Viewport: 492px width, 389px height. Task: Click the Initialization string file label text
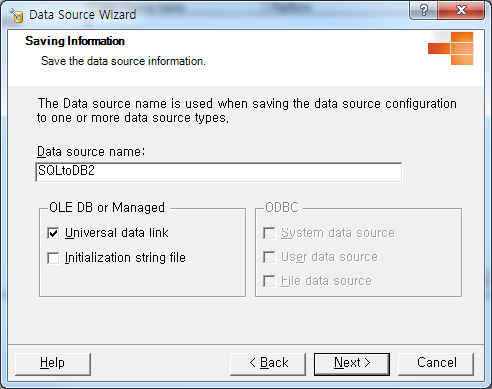click(125, 258)
